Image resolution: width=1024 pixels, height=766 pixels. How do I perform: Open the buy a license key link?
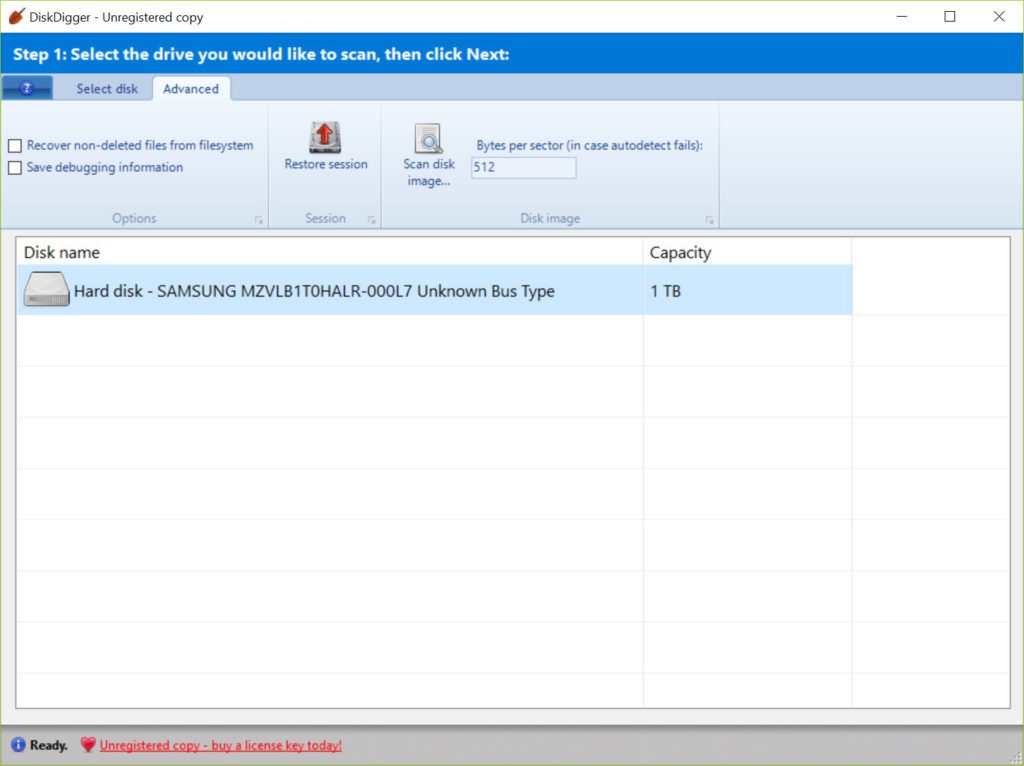coord(221,745)
